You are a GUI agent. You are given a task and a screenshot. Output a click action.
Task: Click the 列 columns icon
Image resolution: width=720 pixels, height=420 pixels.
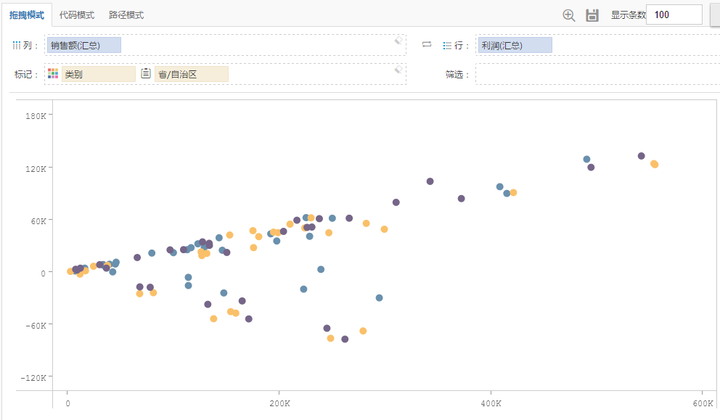pos(16,46)
